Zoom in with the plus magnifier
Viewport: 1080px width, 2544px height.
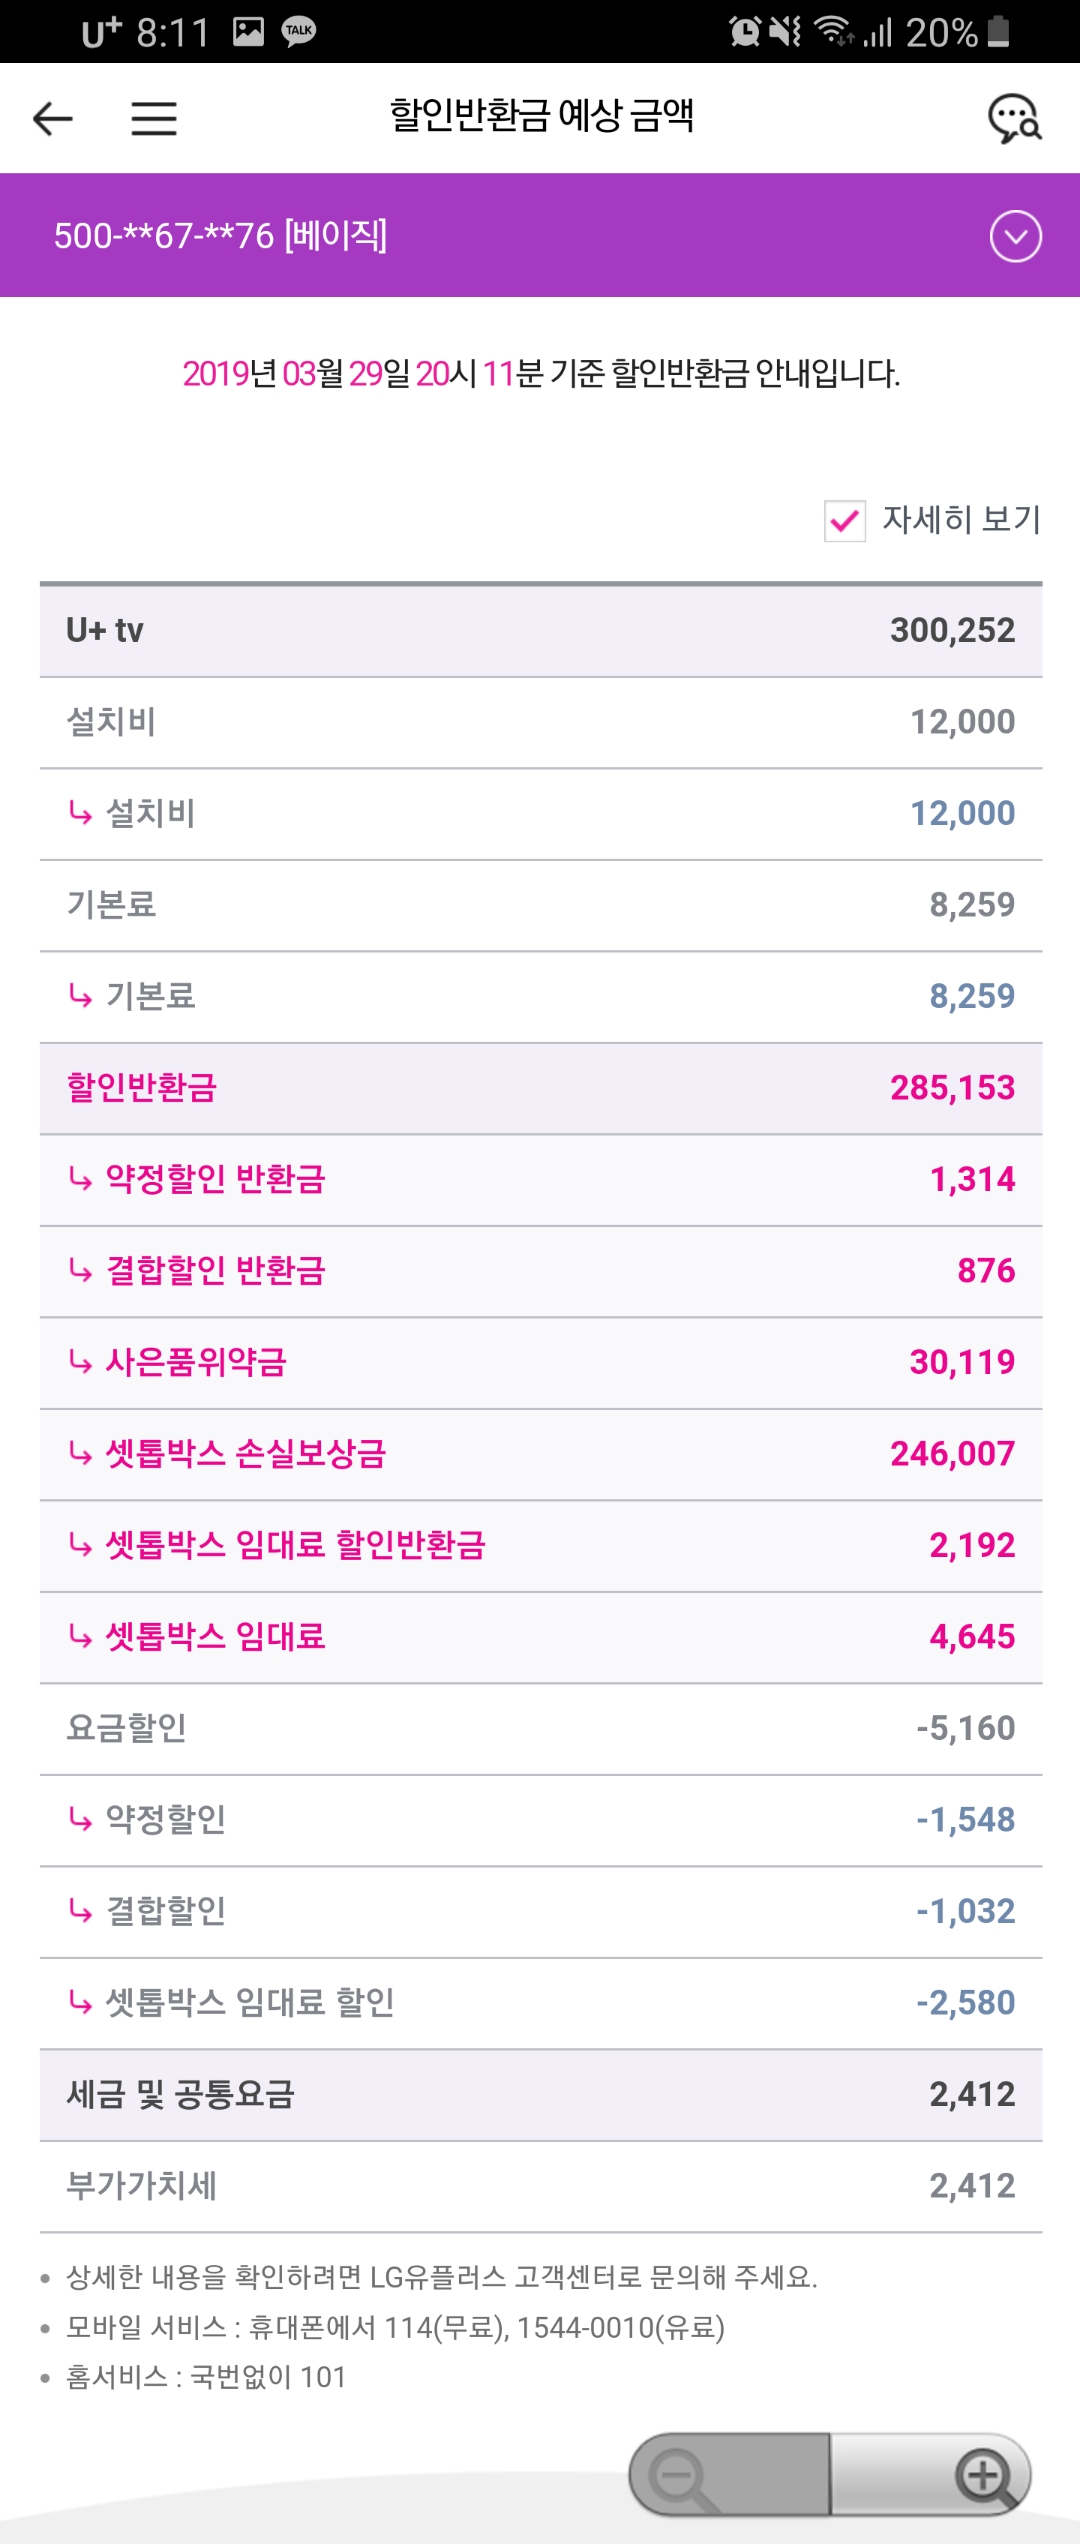coord(984,2476)
